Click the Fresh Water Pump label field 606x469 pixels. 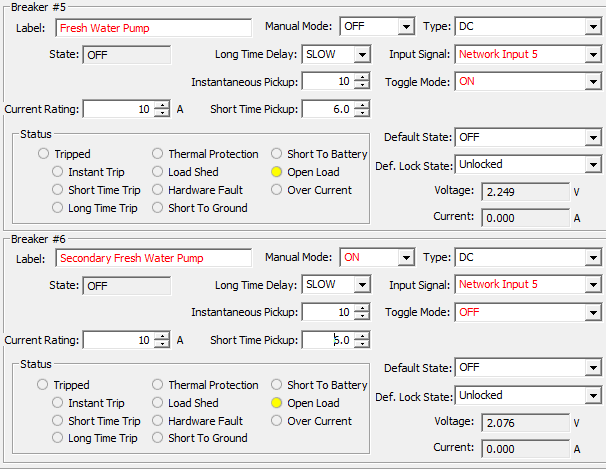[x=153, y=28]
